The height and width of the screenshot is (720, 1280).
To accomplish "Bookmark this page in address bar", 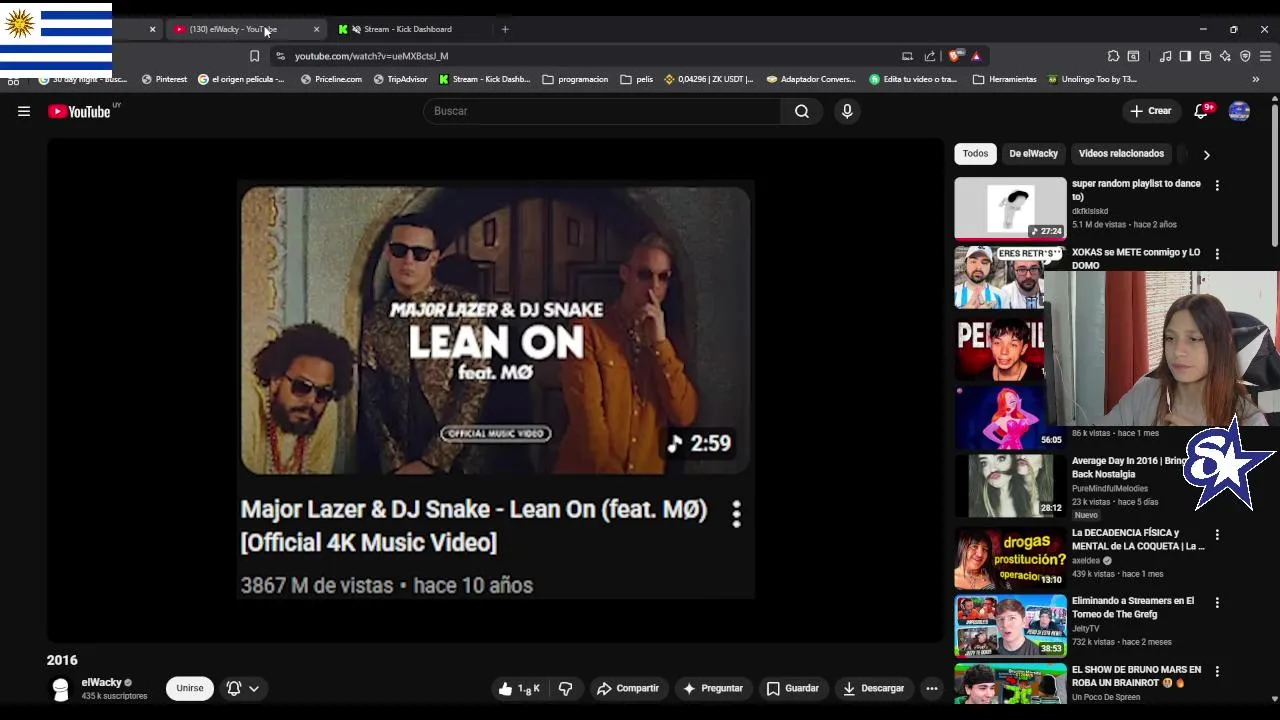I will (254, 56).
